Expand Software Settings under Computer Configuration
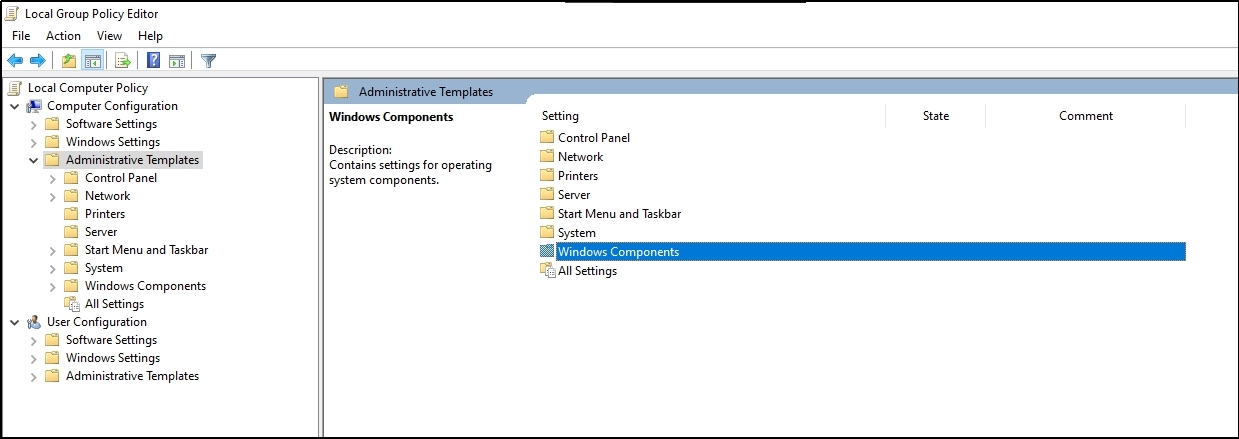The width and height of the screenshot is (1239, 439). (x=33, y=124)
